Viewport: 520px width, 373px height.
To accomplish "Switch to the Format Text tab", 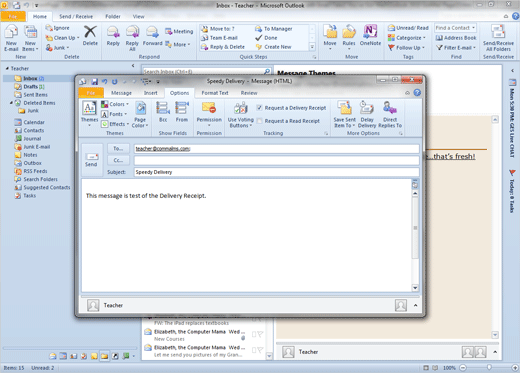I will pos(215,93).
